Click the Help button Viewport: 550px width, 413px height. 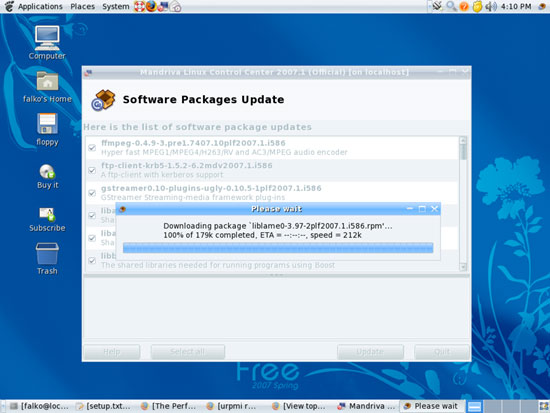(x=112, y=352)
